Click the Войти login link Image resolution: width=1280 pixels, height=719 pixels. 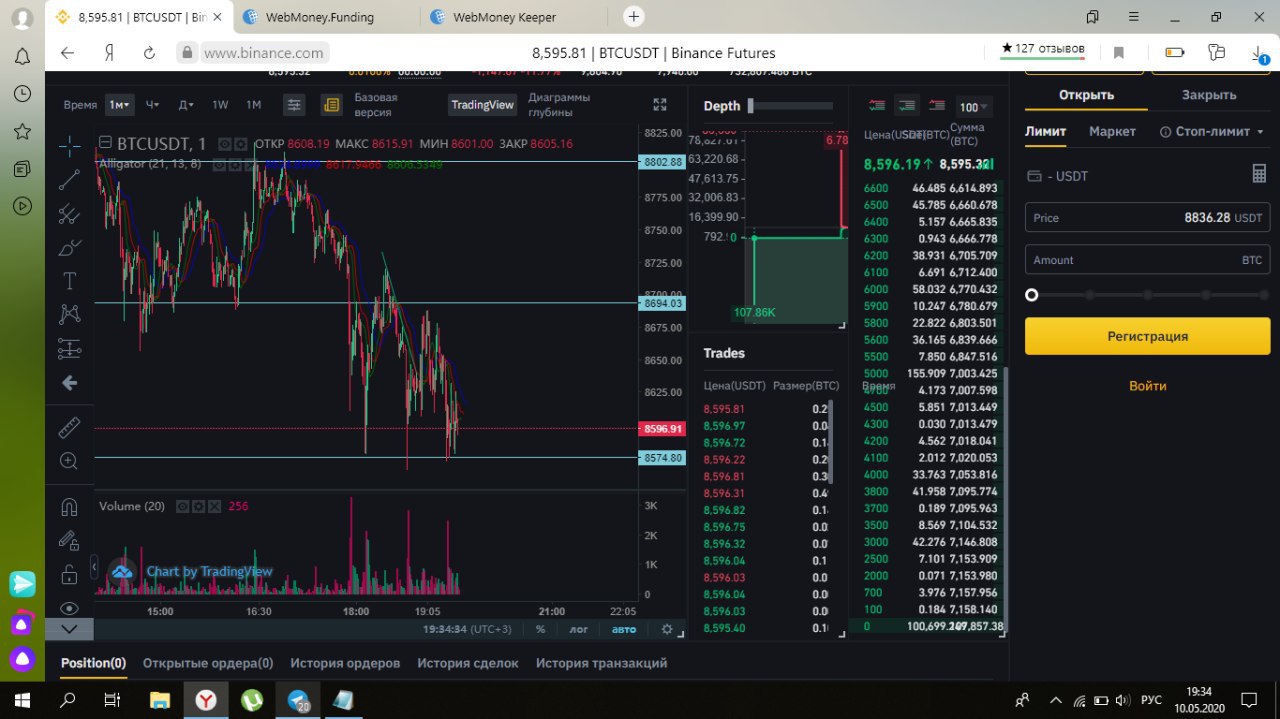[x=1148, y=386]
